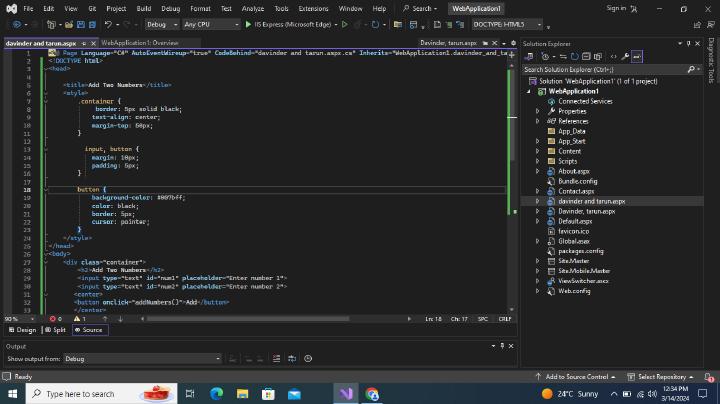The width and height of the screenshot is (720, 404).
Task: Click Add to Source Control button
Action: coord(576,376)
